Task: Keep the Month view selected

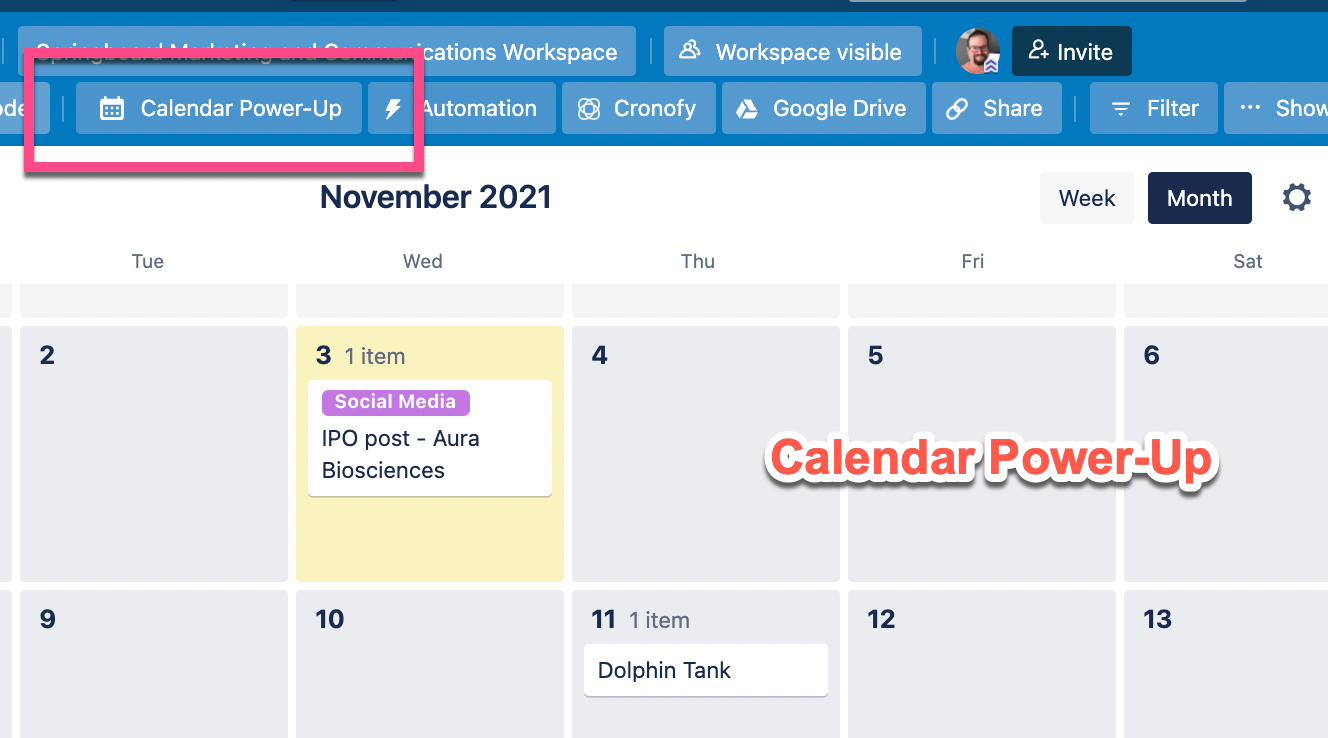Action: 1199,197
